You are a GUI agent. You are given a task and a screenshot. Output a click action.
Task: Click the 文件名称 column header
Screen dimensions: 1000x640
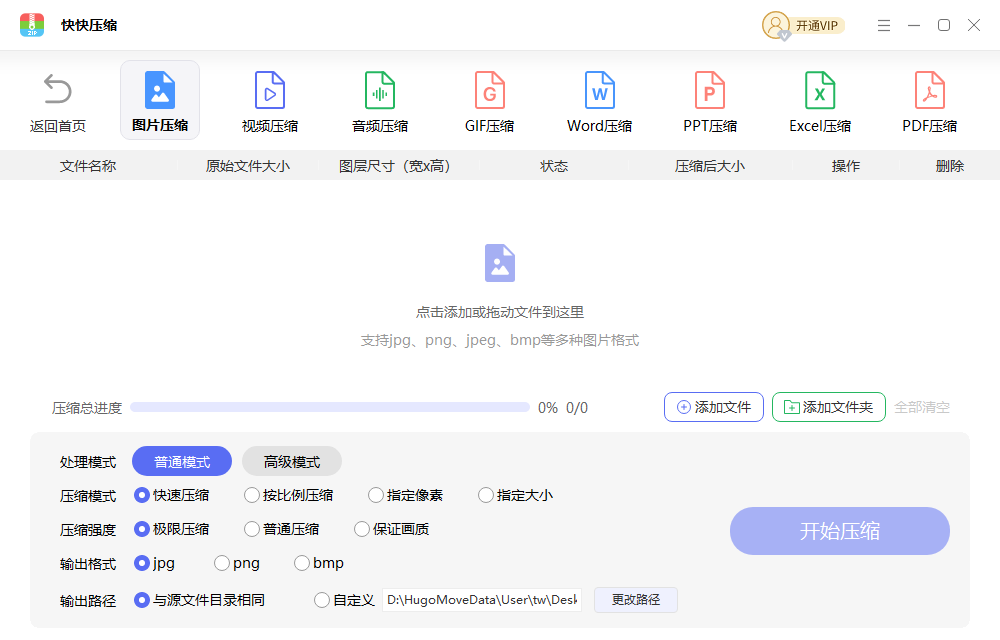pyautogui.click(x=88, y=166)
